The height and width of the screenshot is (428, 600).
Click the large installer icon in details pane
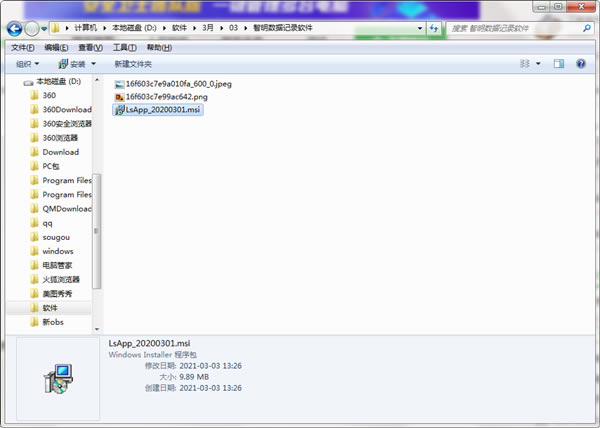(57, 377)
